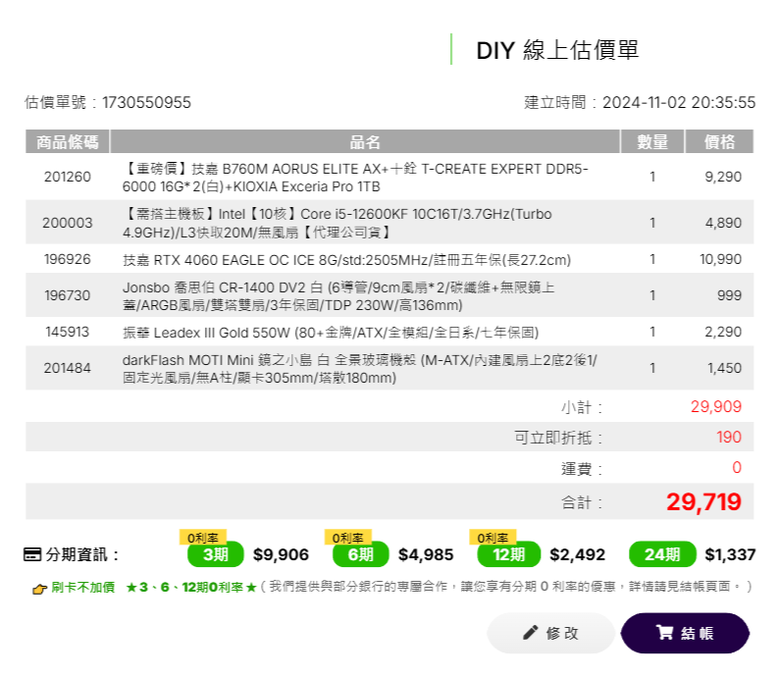Click the 修改 edit button

tap(551, 633)
